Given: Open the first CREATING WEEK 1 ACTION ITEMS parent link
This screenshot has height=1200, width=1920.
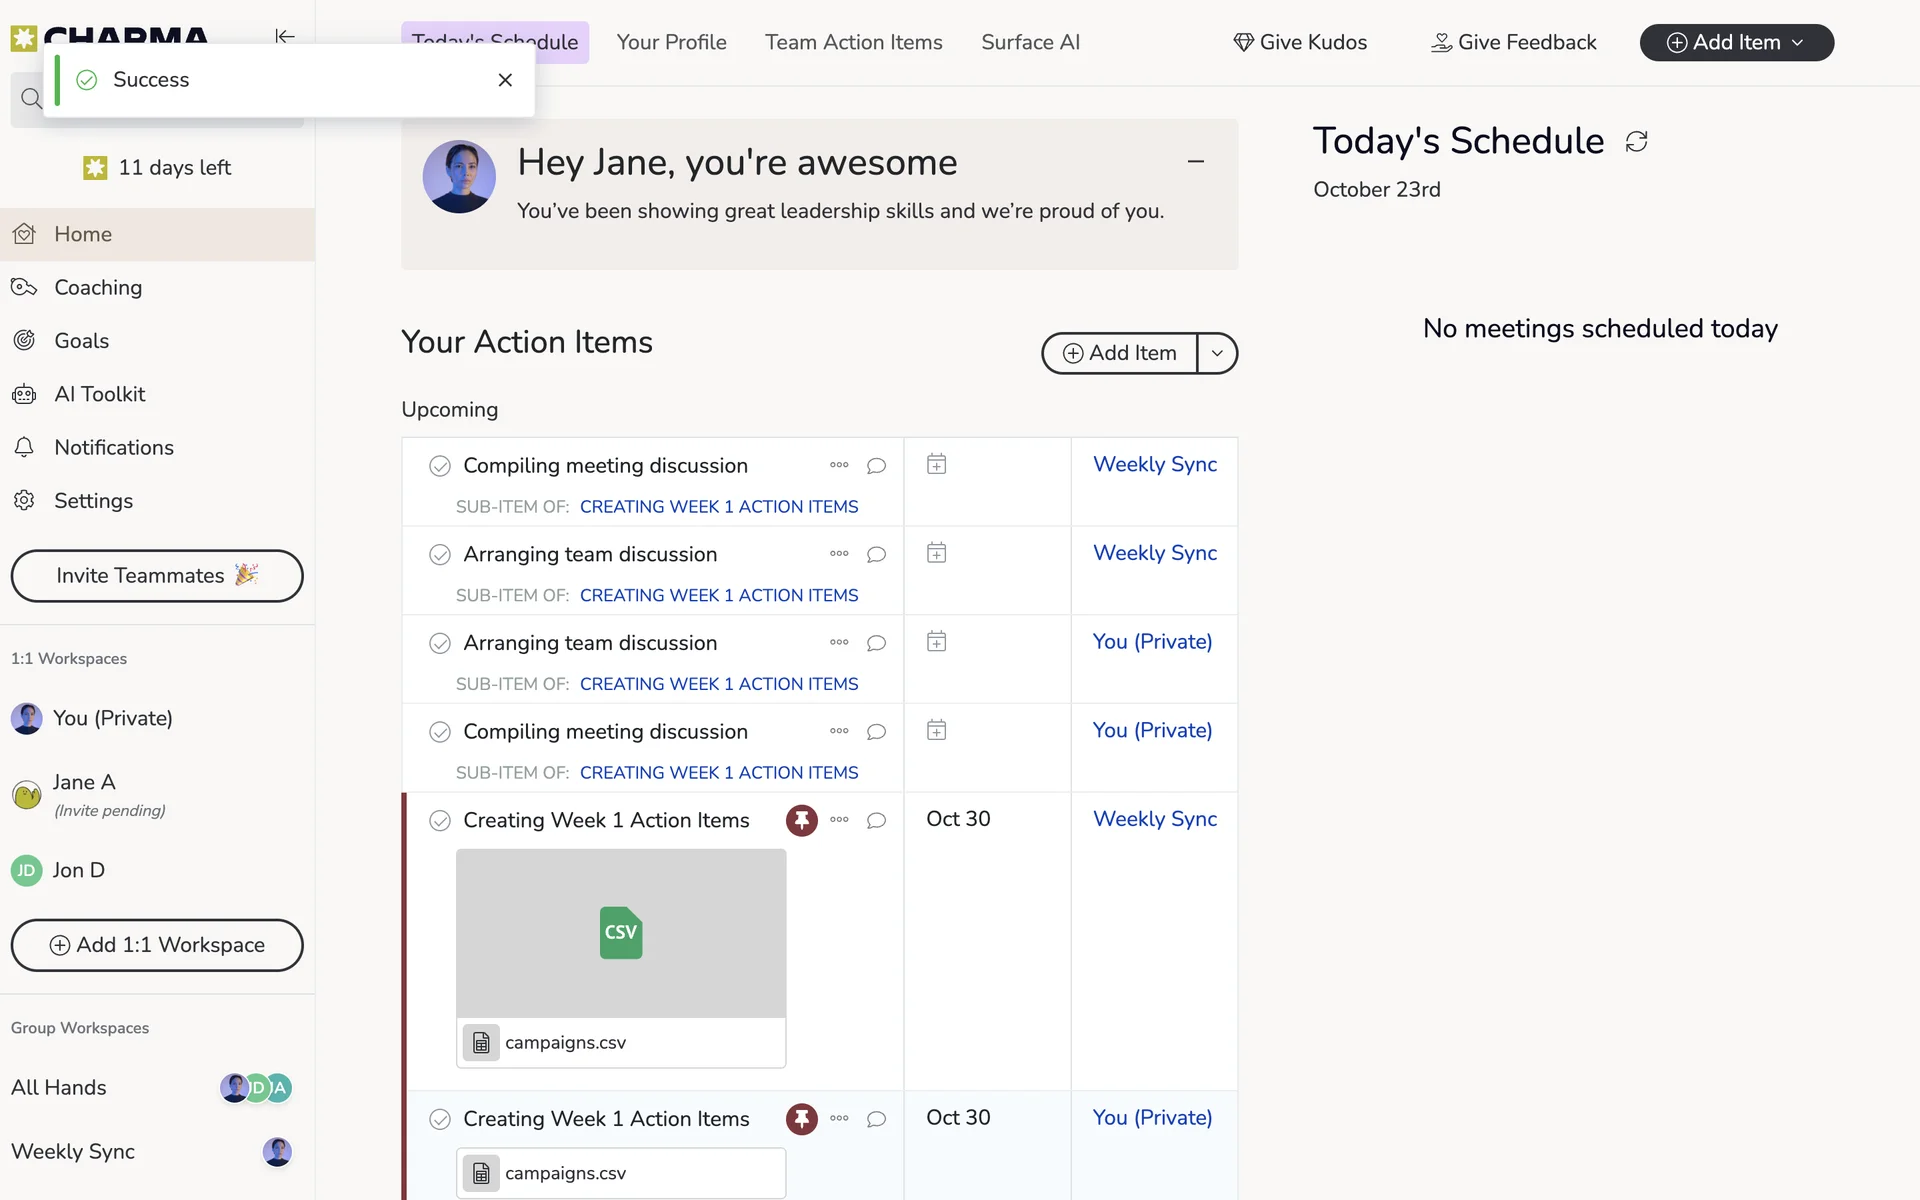Looking at the screenshot, I should click(x=718, y=507).
